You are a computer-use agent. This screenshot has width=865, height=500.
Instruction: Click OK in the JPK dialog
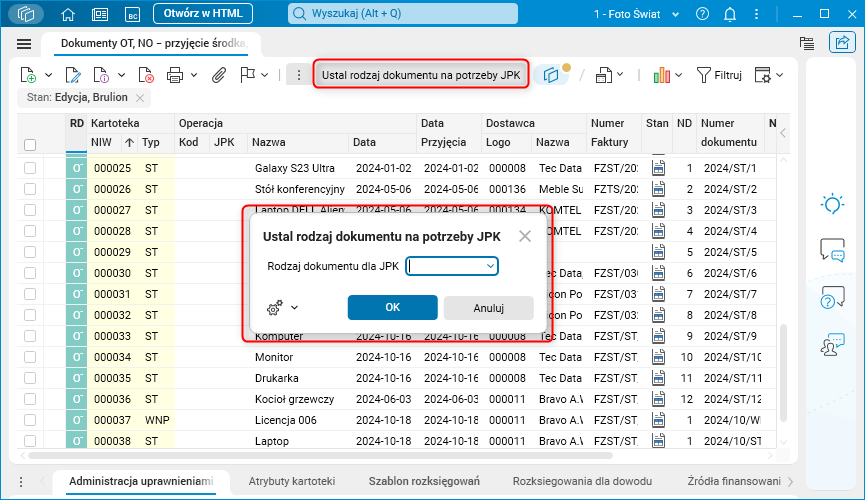tap(393, 307)
